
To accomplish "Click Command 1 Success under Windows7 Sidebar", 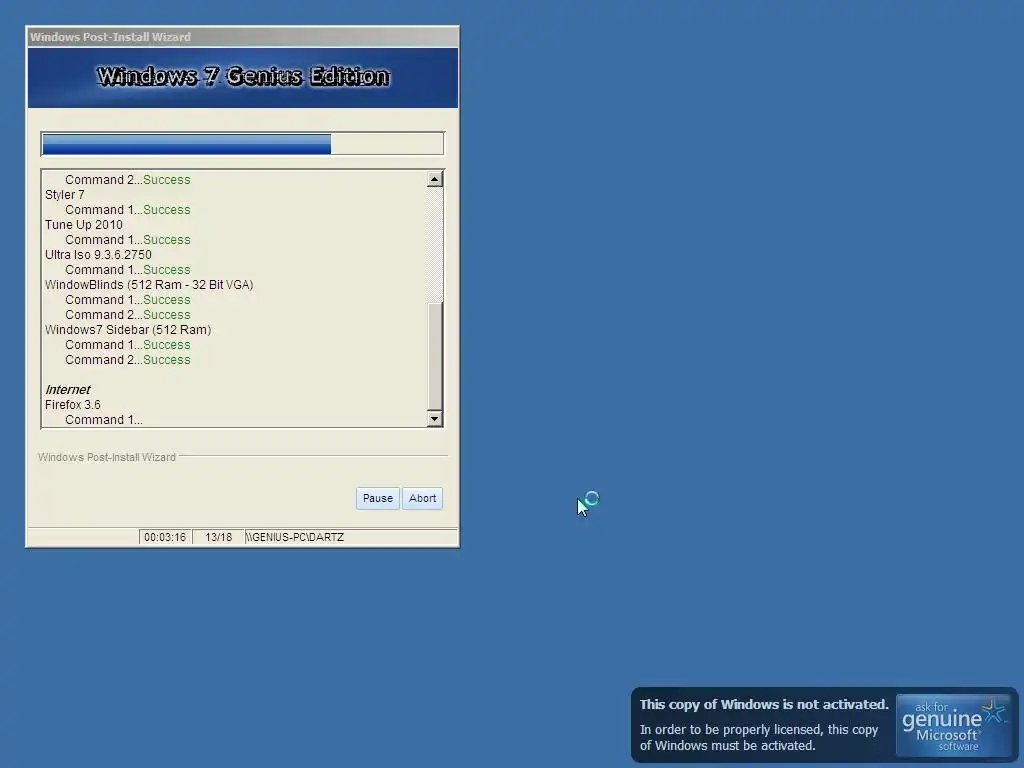I will [x=127, y=345].
